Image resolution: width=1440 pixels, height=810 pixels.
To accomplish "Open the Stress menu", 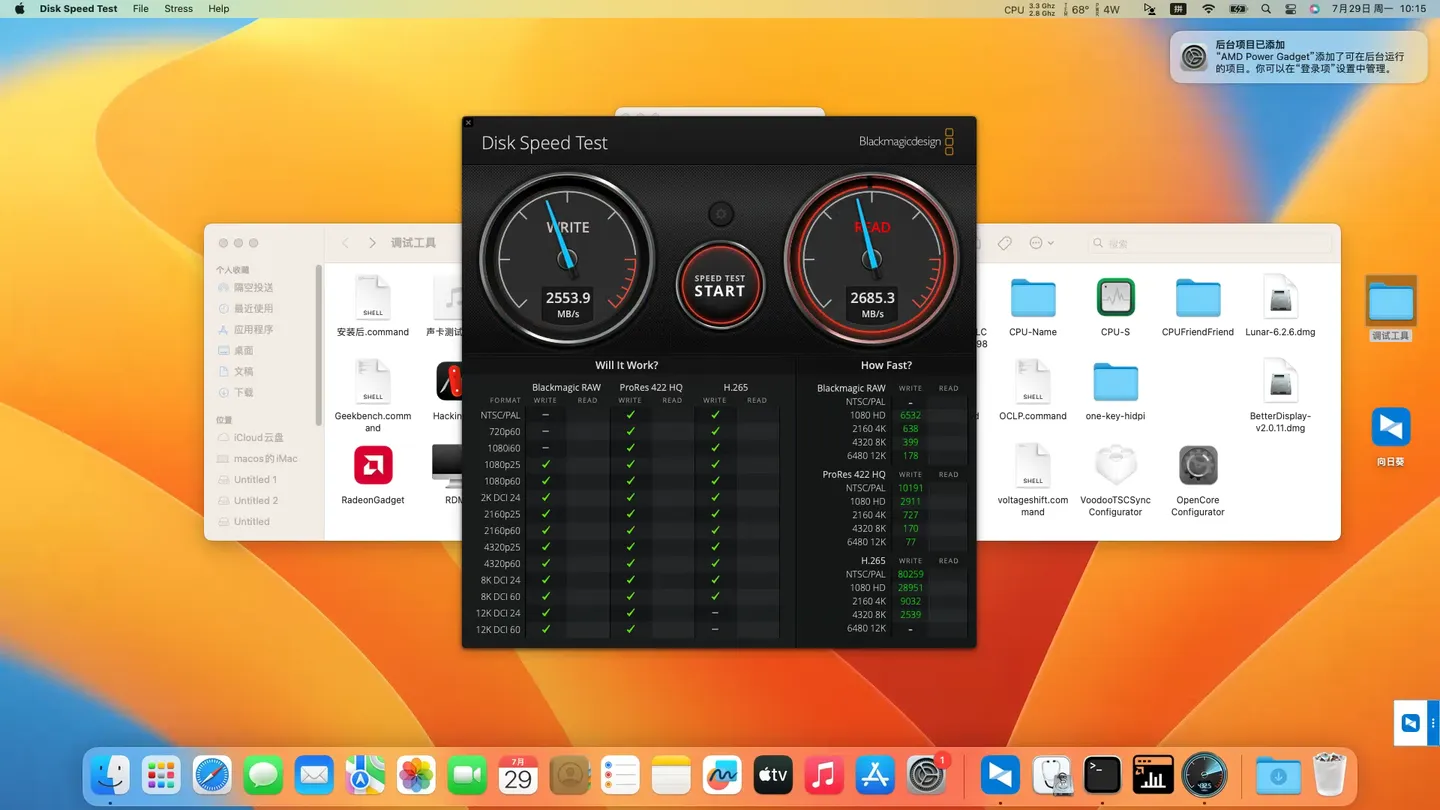I will coord(178,9).
